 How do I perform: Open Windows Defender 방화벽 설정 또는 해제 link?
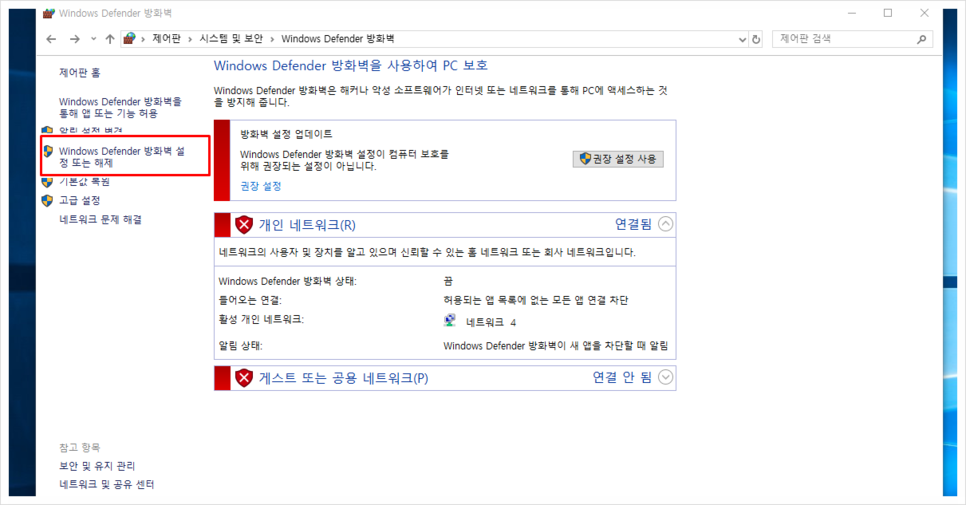click(121, 157)
